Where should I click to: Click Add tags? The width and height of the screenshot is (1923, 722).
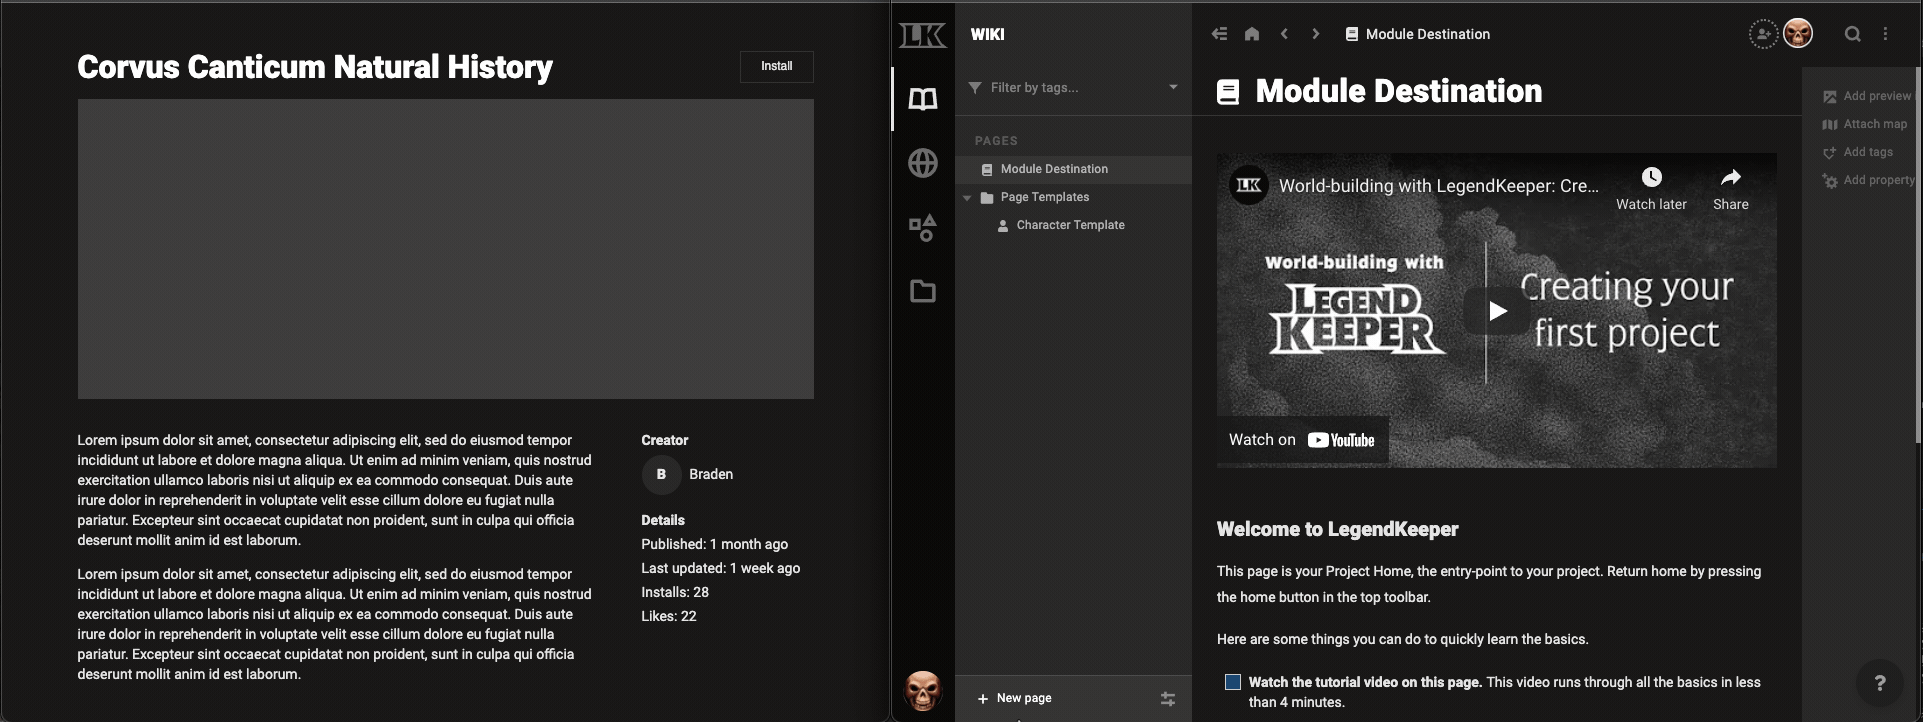tap(1857, 152)
